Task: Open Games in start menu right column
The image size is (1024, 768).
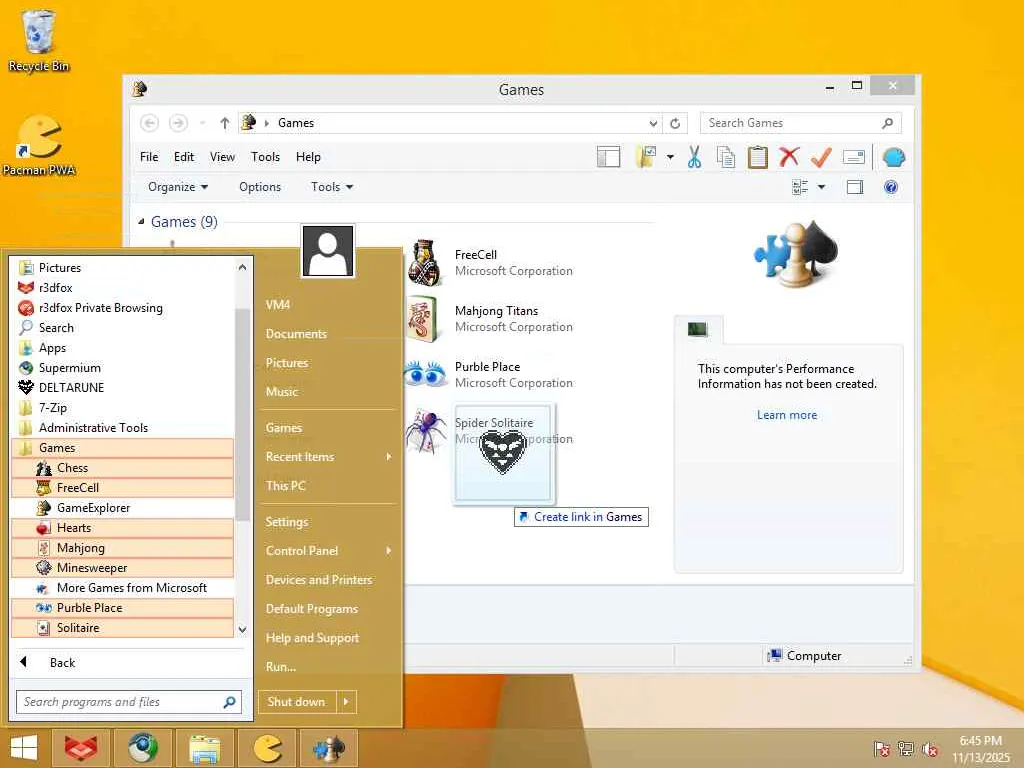Action: tap(283, 428)
